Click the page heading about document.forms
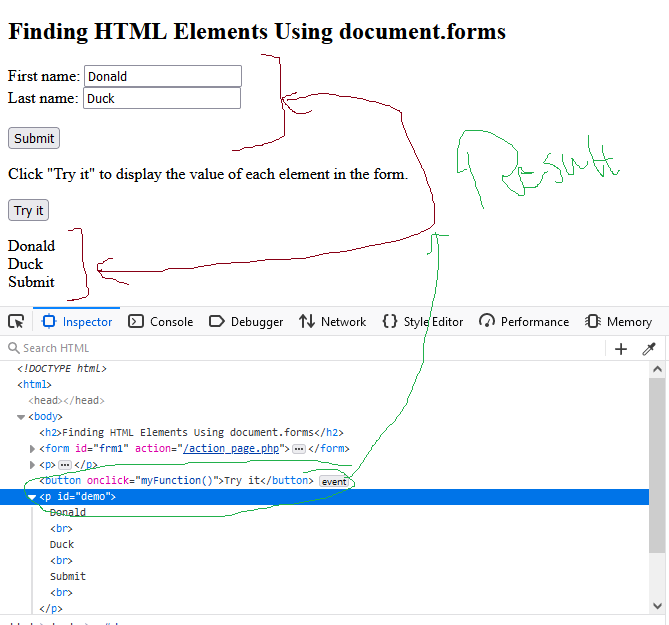Image resolution: width=669 pixels, height=625 pixels. click(x=257, y=32)
